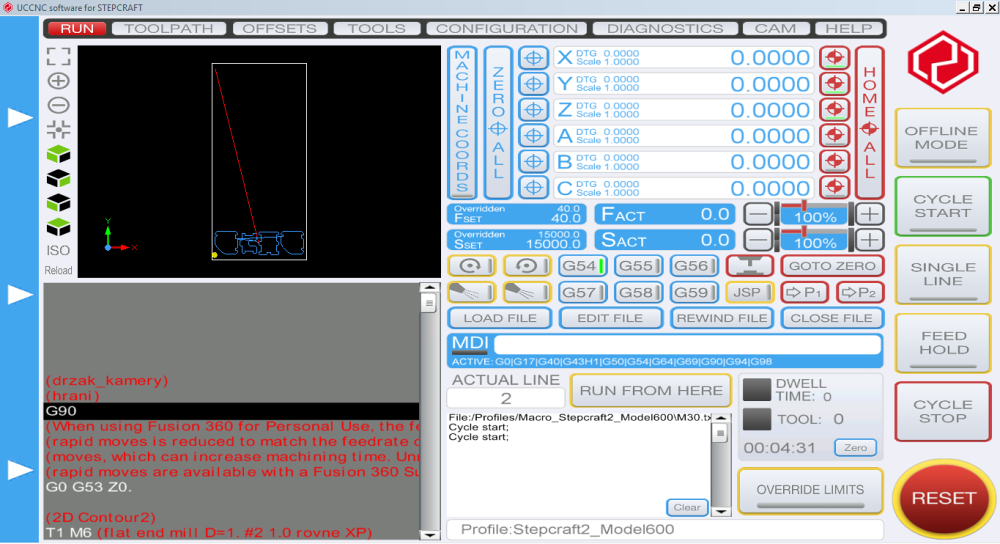Switch to the DIAGNOSTICS tab
This screenshot has width=1000, height=544.
665,29
